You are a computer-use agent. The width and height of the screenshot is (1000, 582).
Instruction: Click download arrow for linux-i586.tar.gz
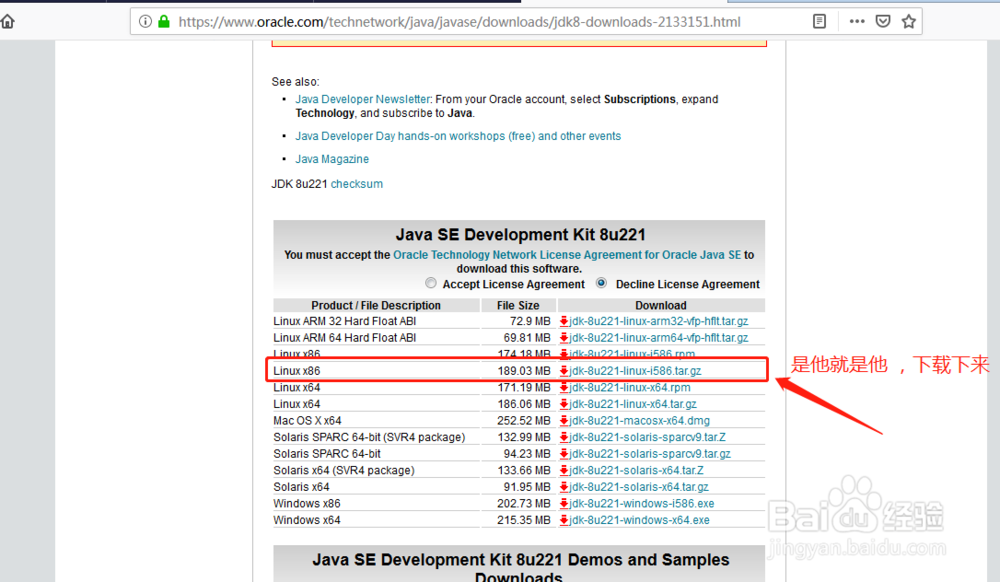(564, 371)
